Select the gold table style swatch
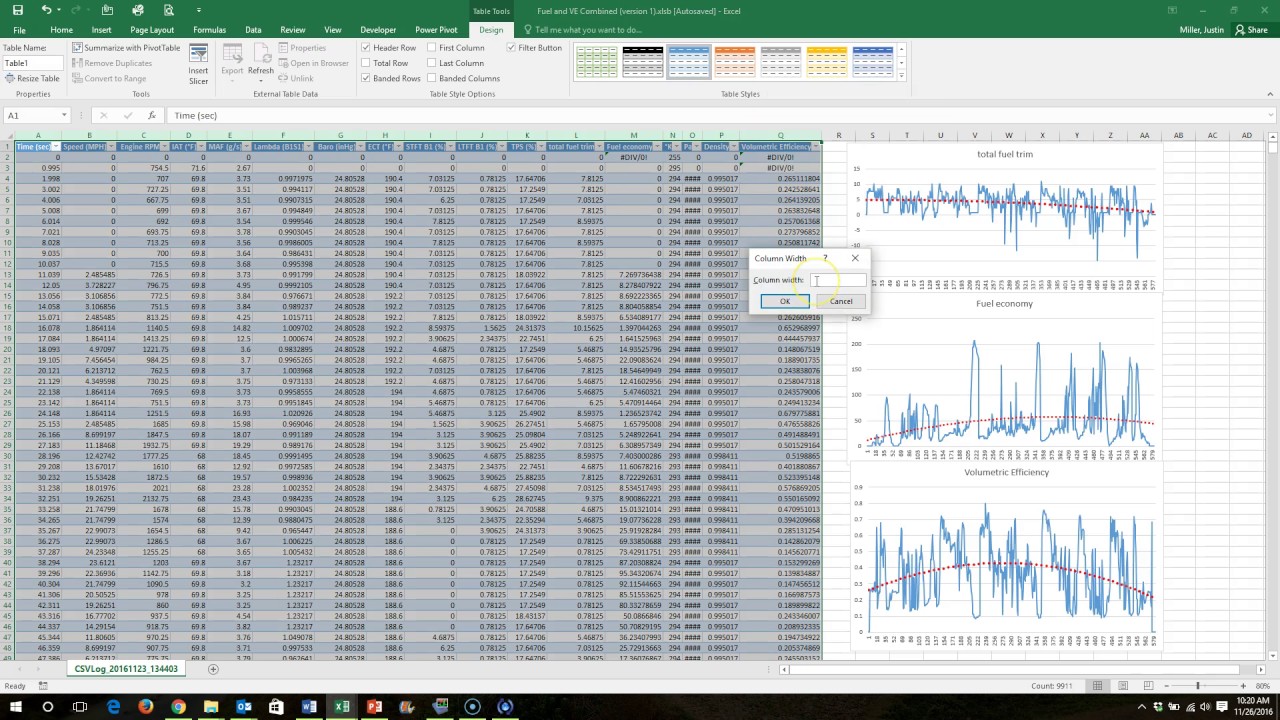1280x720 pixels. coord(827,63)
